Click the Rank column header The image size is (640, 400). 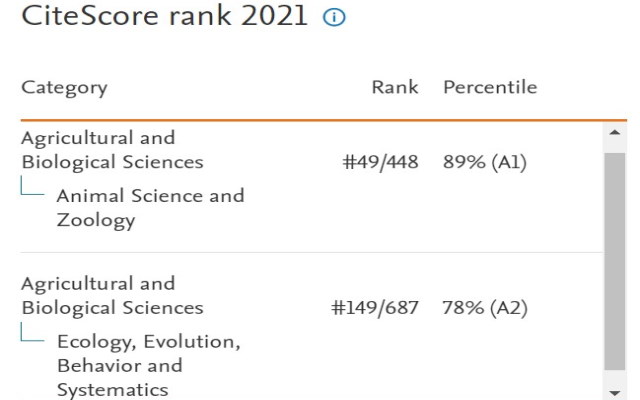point(395,87)
